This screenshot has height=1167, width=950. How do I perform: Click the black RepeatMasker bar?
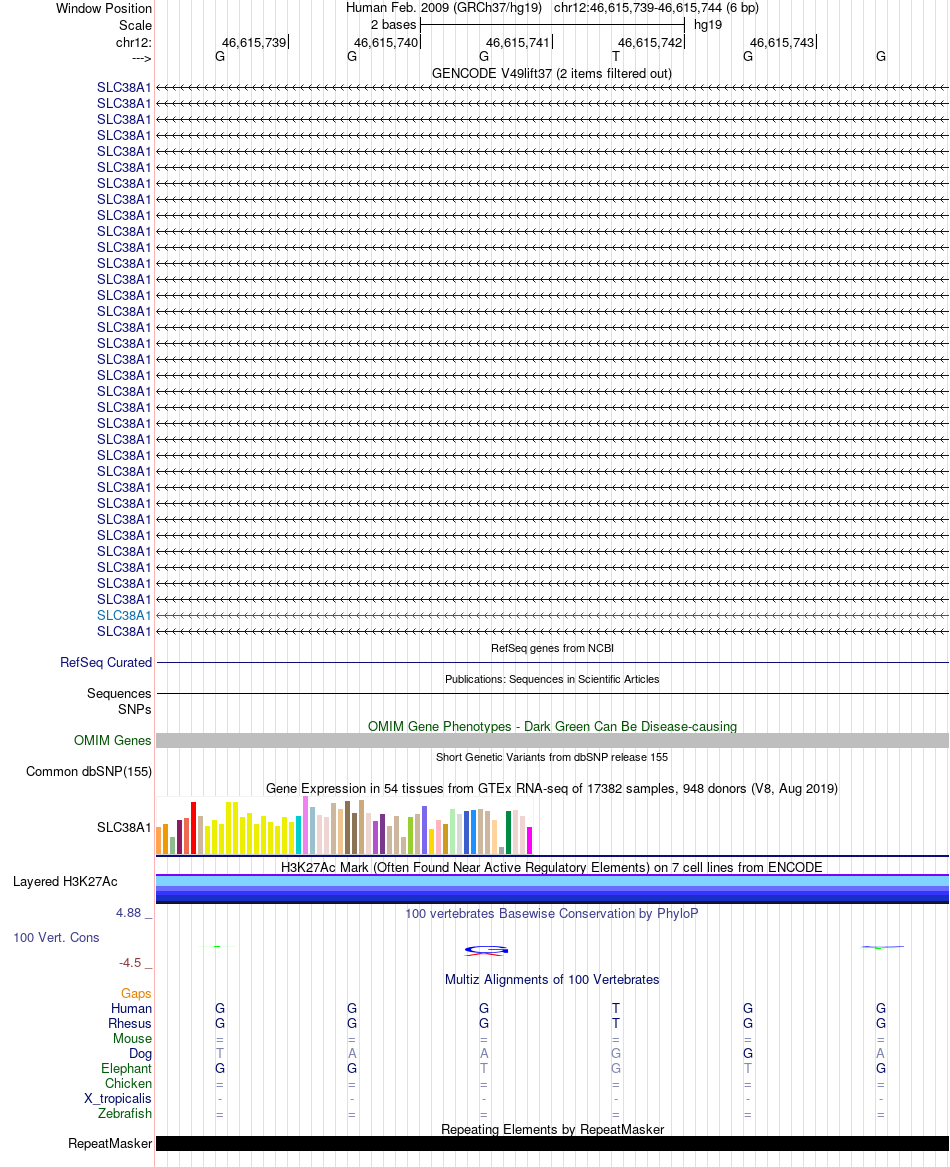pos(552,1144)
